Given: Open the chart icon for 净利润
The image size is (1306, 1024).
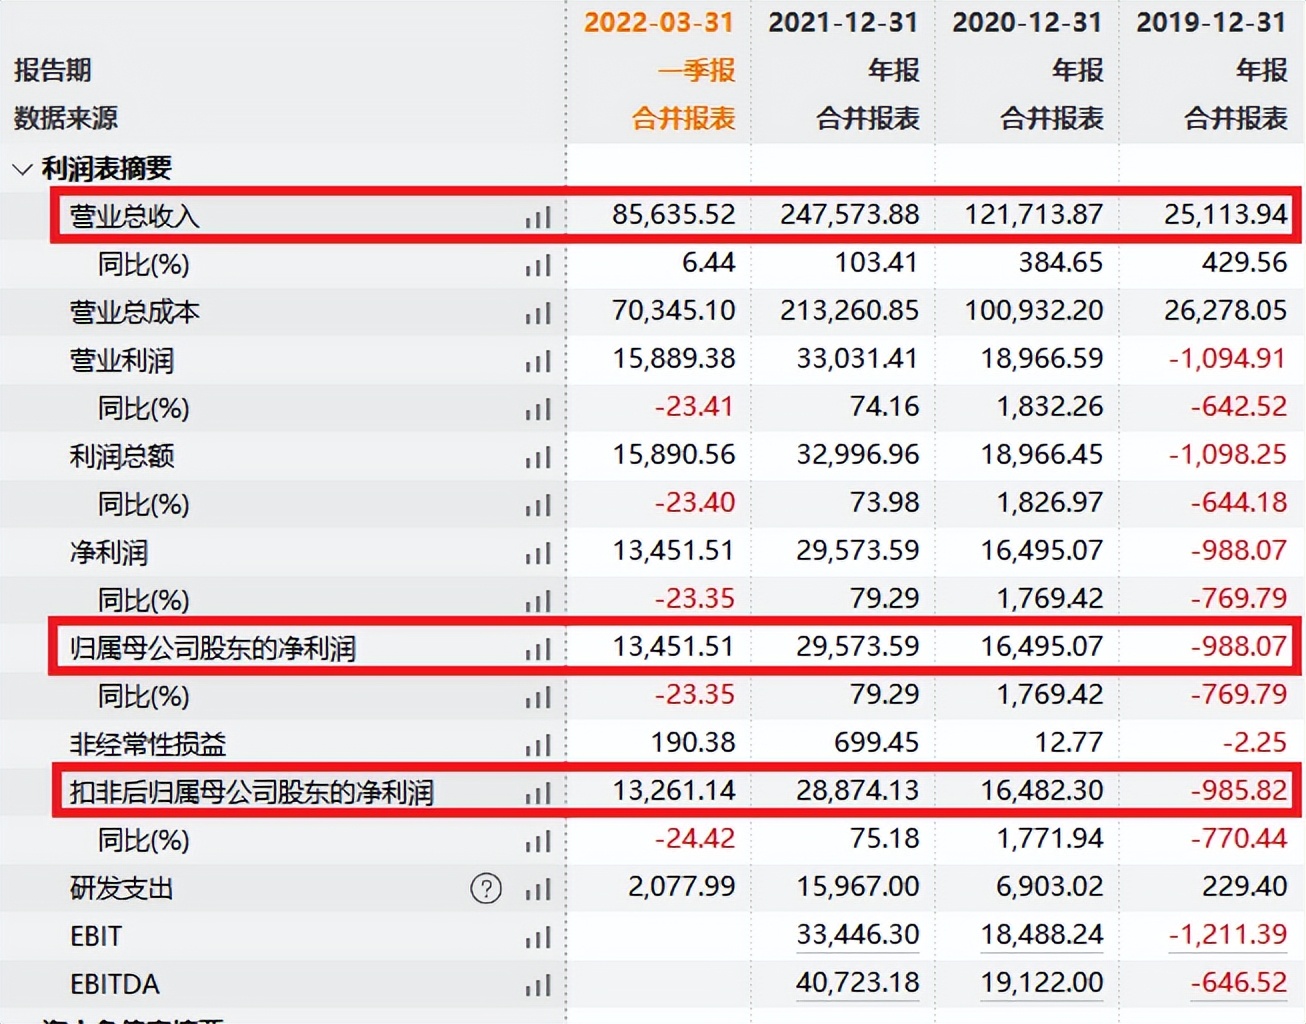Looking at the screenshot, I should tap(538, 553).
